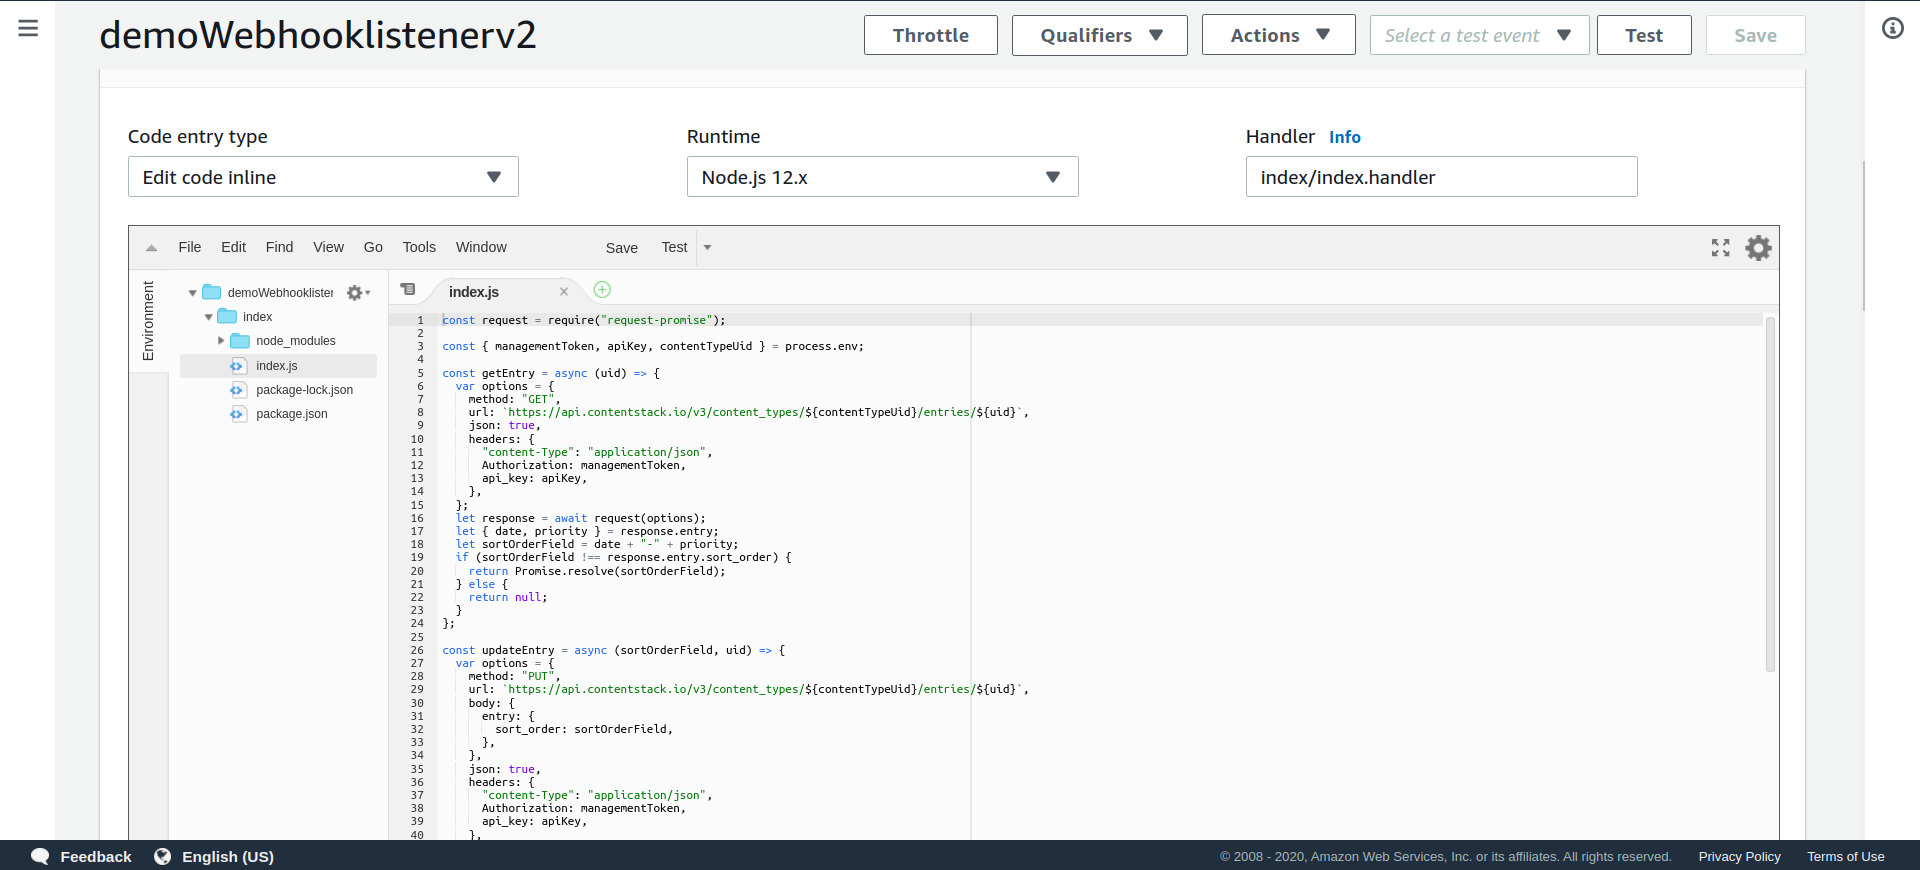Open the Go menu
Screen dimensions: 1920x870
click(x=373, y=247)
